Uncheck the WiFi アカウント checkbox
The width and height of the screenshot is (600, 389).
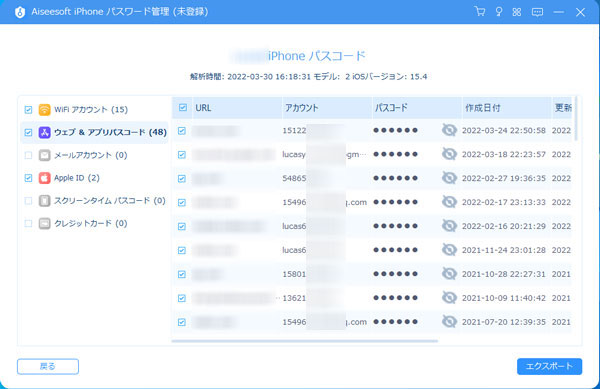28,110
